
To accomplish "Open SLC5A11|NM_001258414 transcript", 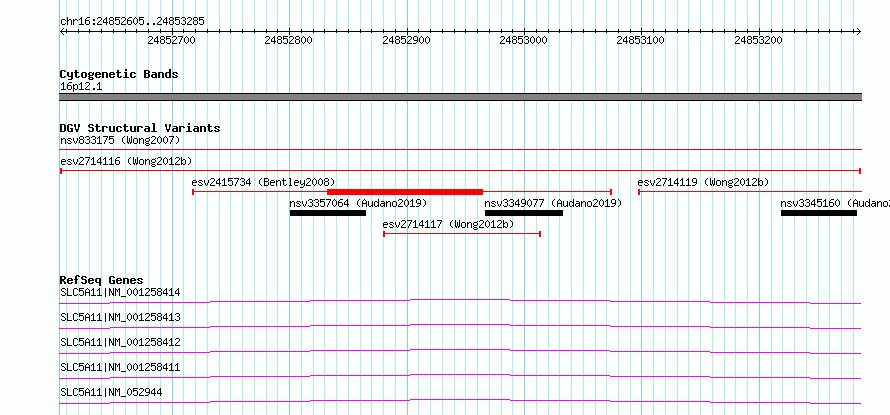I will [x=120, y=293].
